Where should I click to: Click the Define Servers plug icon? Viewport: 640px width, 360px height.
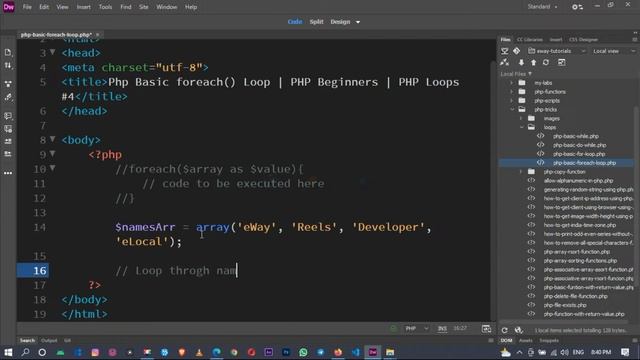tap(504, 62)
